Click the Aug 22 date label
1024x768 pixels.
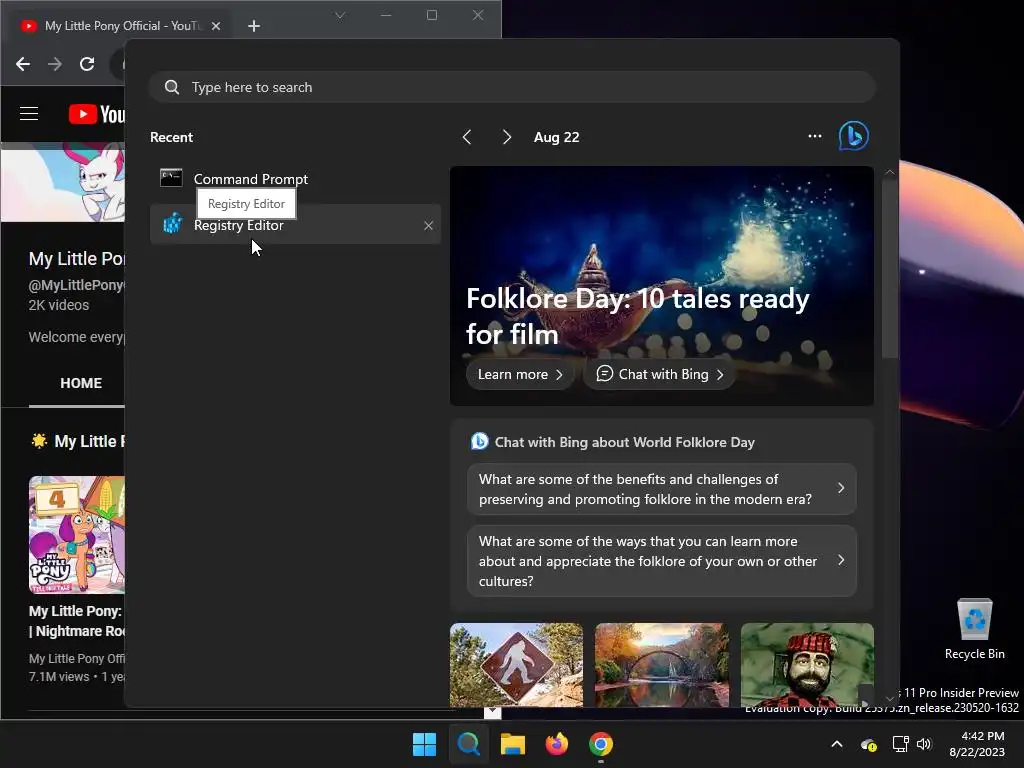pyautogui.click(x=556, y=137)
